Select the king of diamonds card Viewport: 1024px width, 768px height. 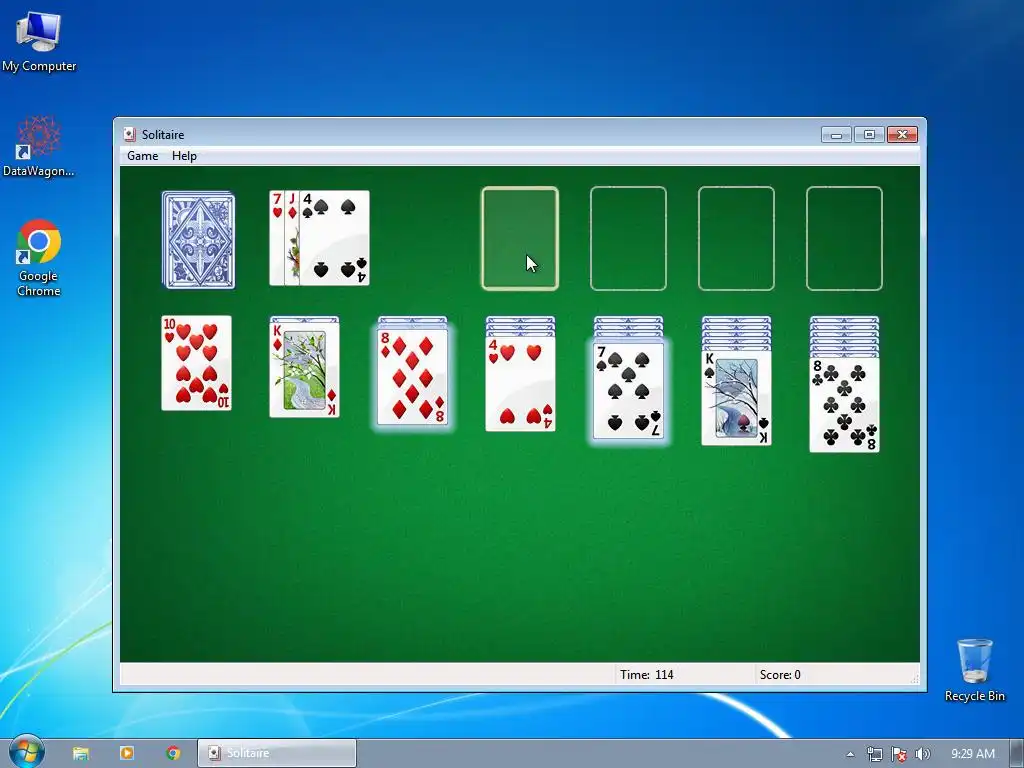304,370
